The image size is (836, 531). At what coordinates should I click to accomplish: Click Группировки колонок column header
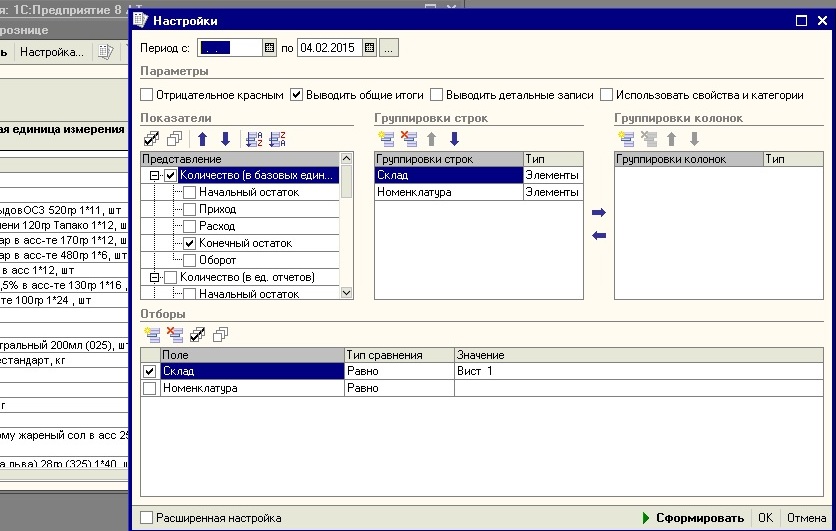(x=688, y=159)
